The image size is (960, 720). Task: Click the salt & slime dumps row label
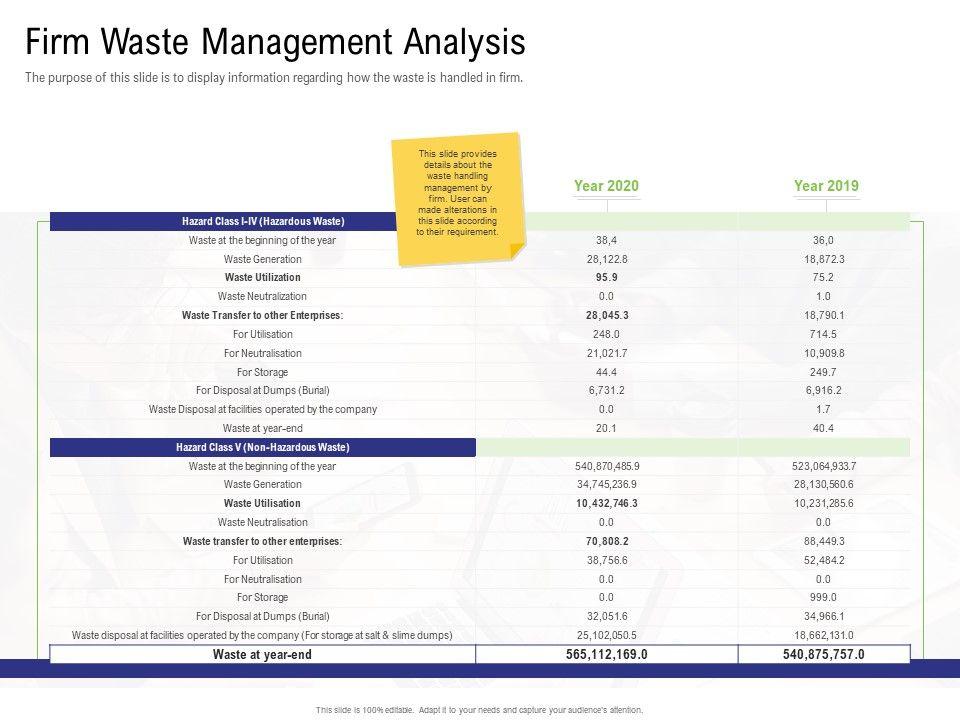(x=262, y=635)
